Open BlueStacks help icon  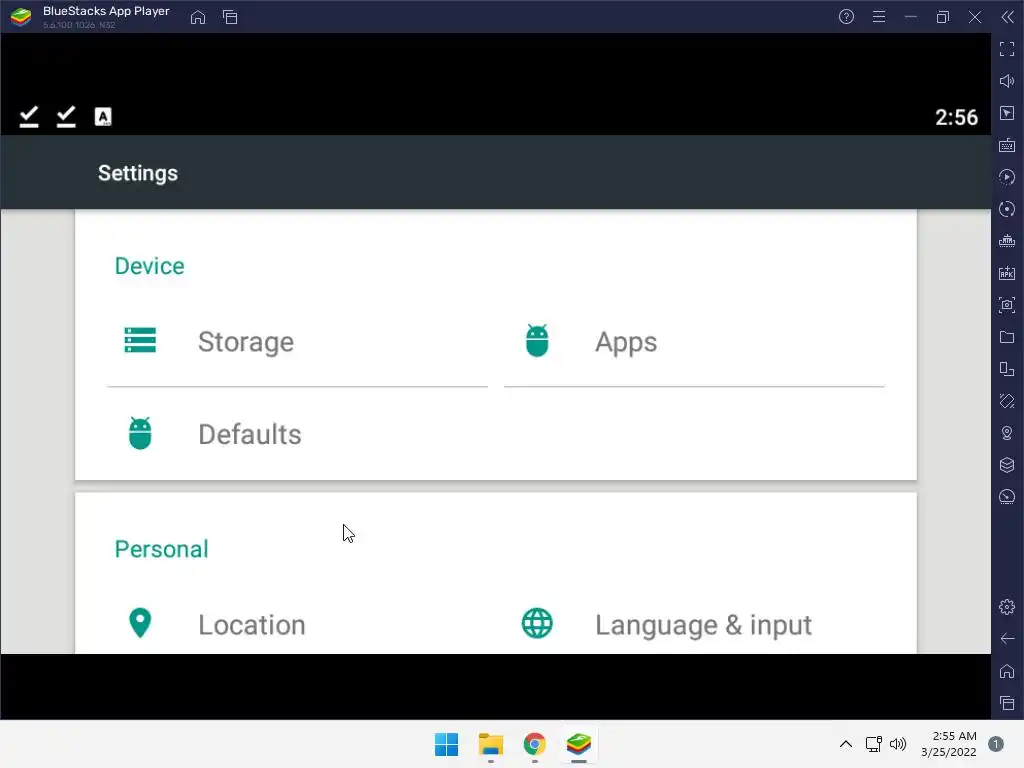pos(846,17)
